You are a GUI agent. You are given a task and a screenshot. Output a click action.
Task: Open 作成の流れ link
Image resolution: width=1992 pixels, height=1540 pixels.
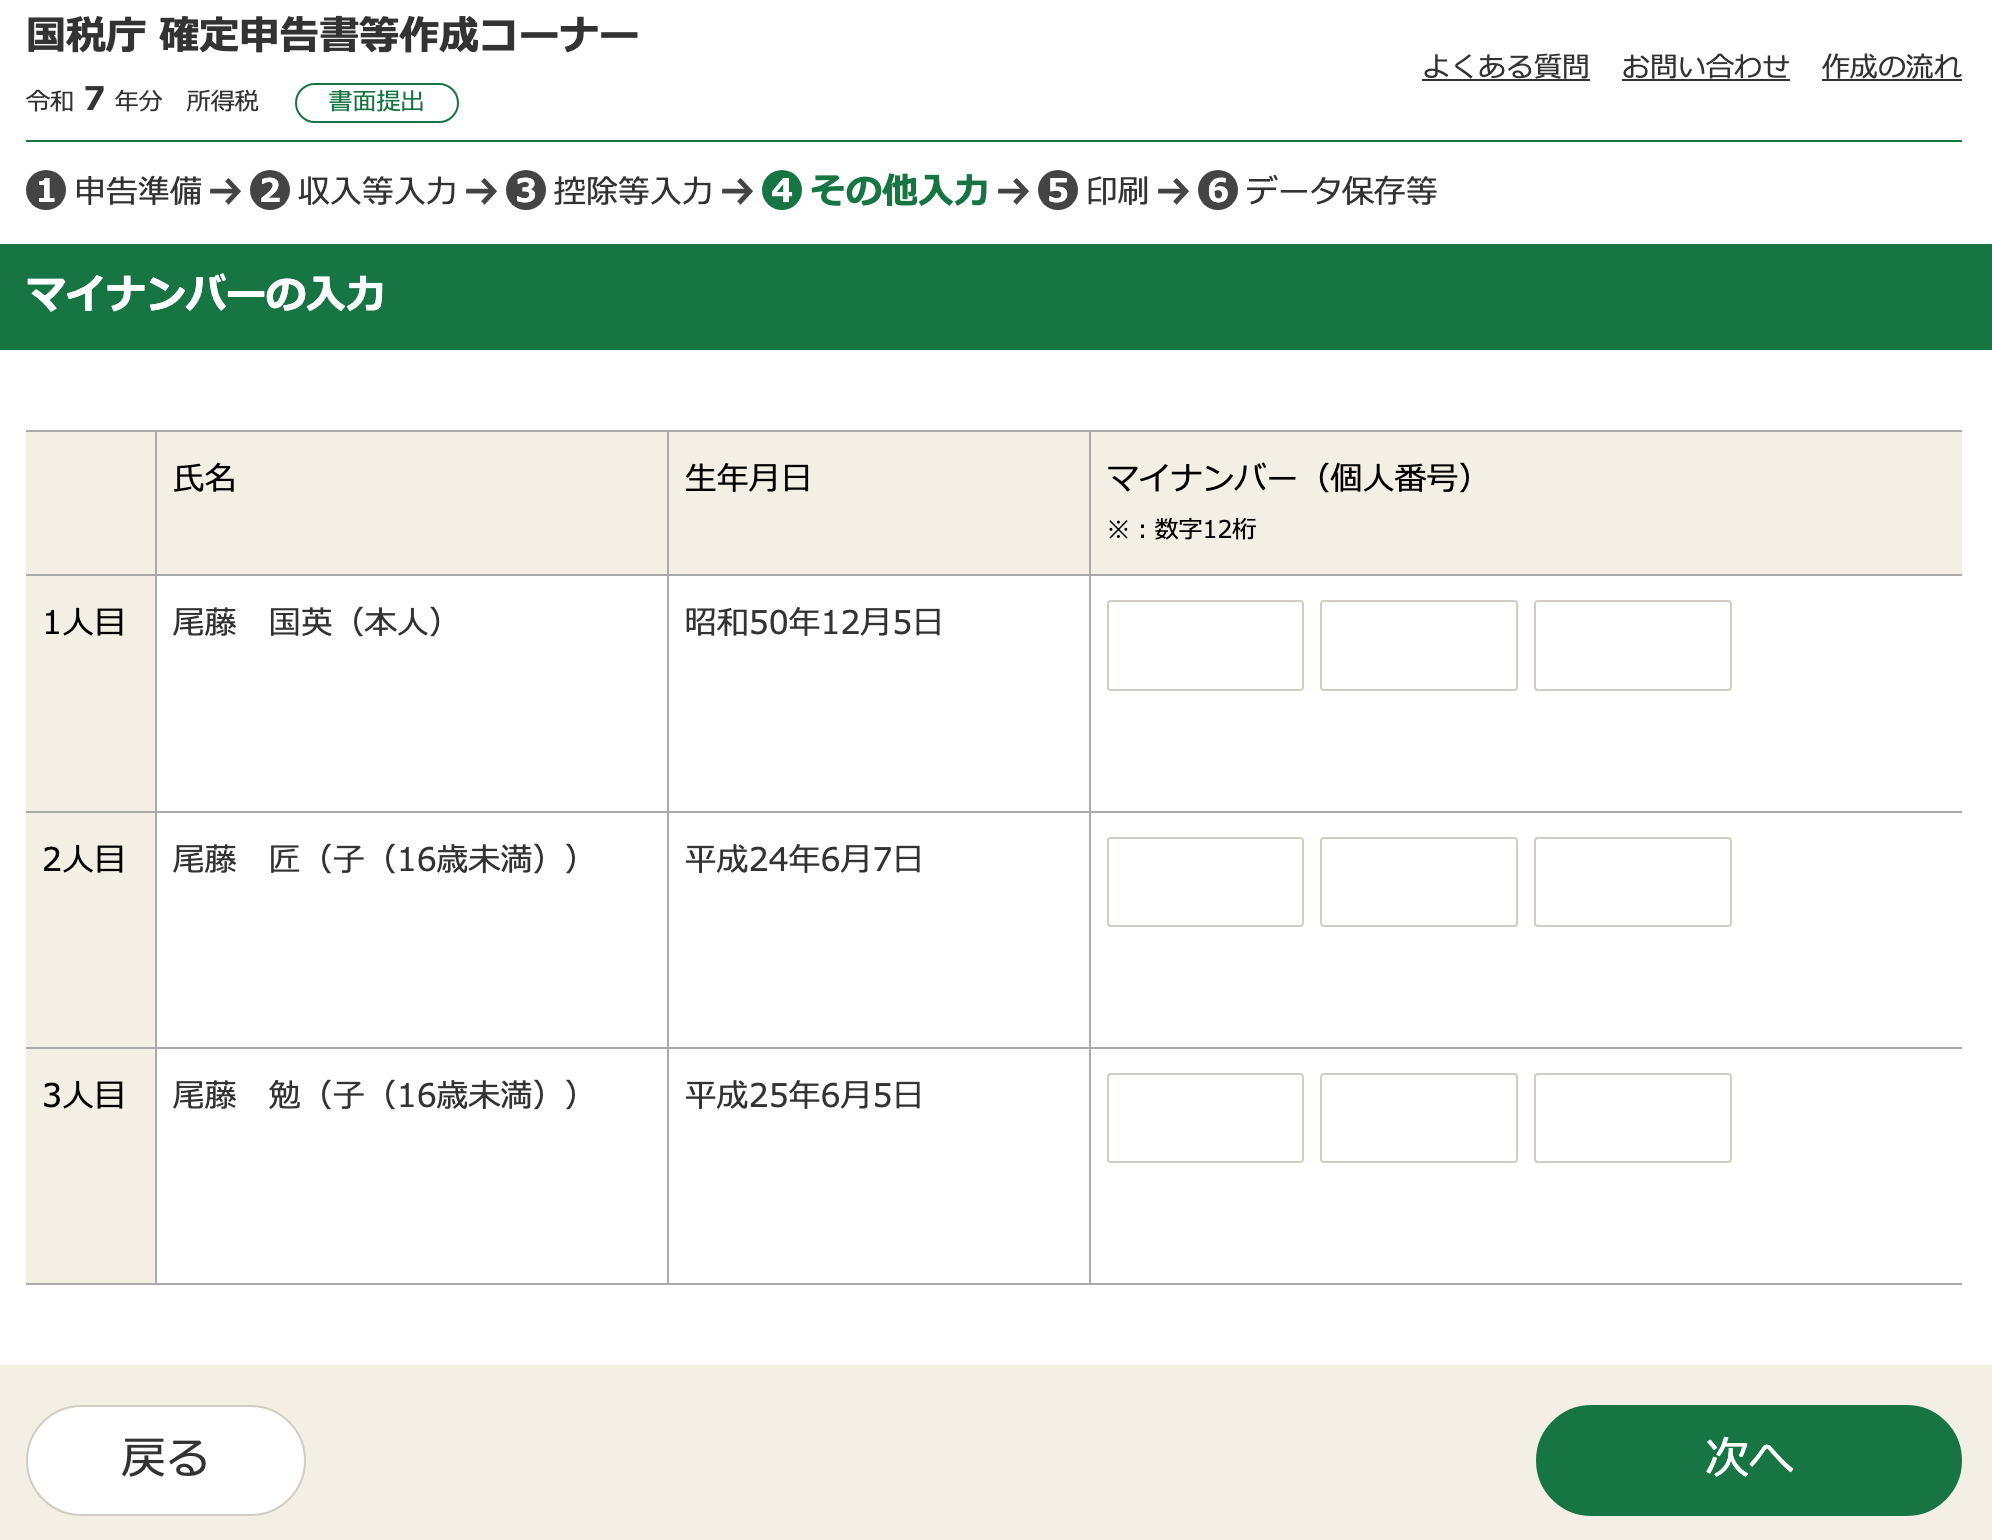[x=1891, y=67]
